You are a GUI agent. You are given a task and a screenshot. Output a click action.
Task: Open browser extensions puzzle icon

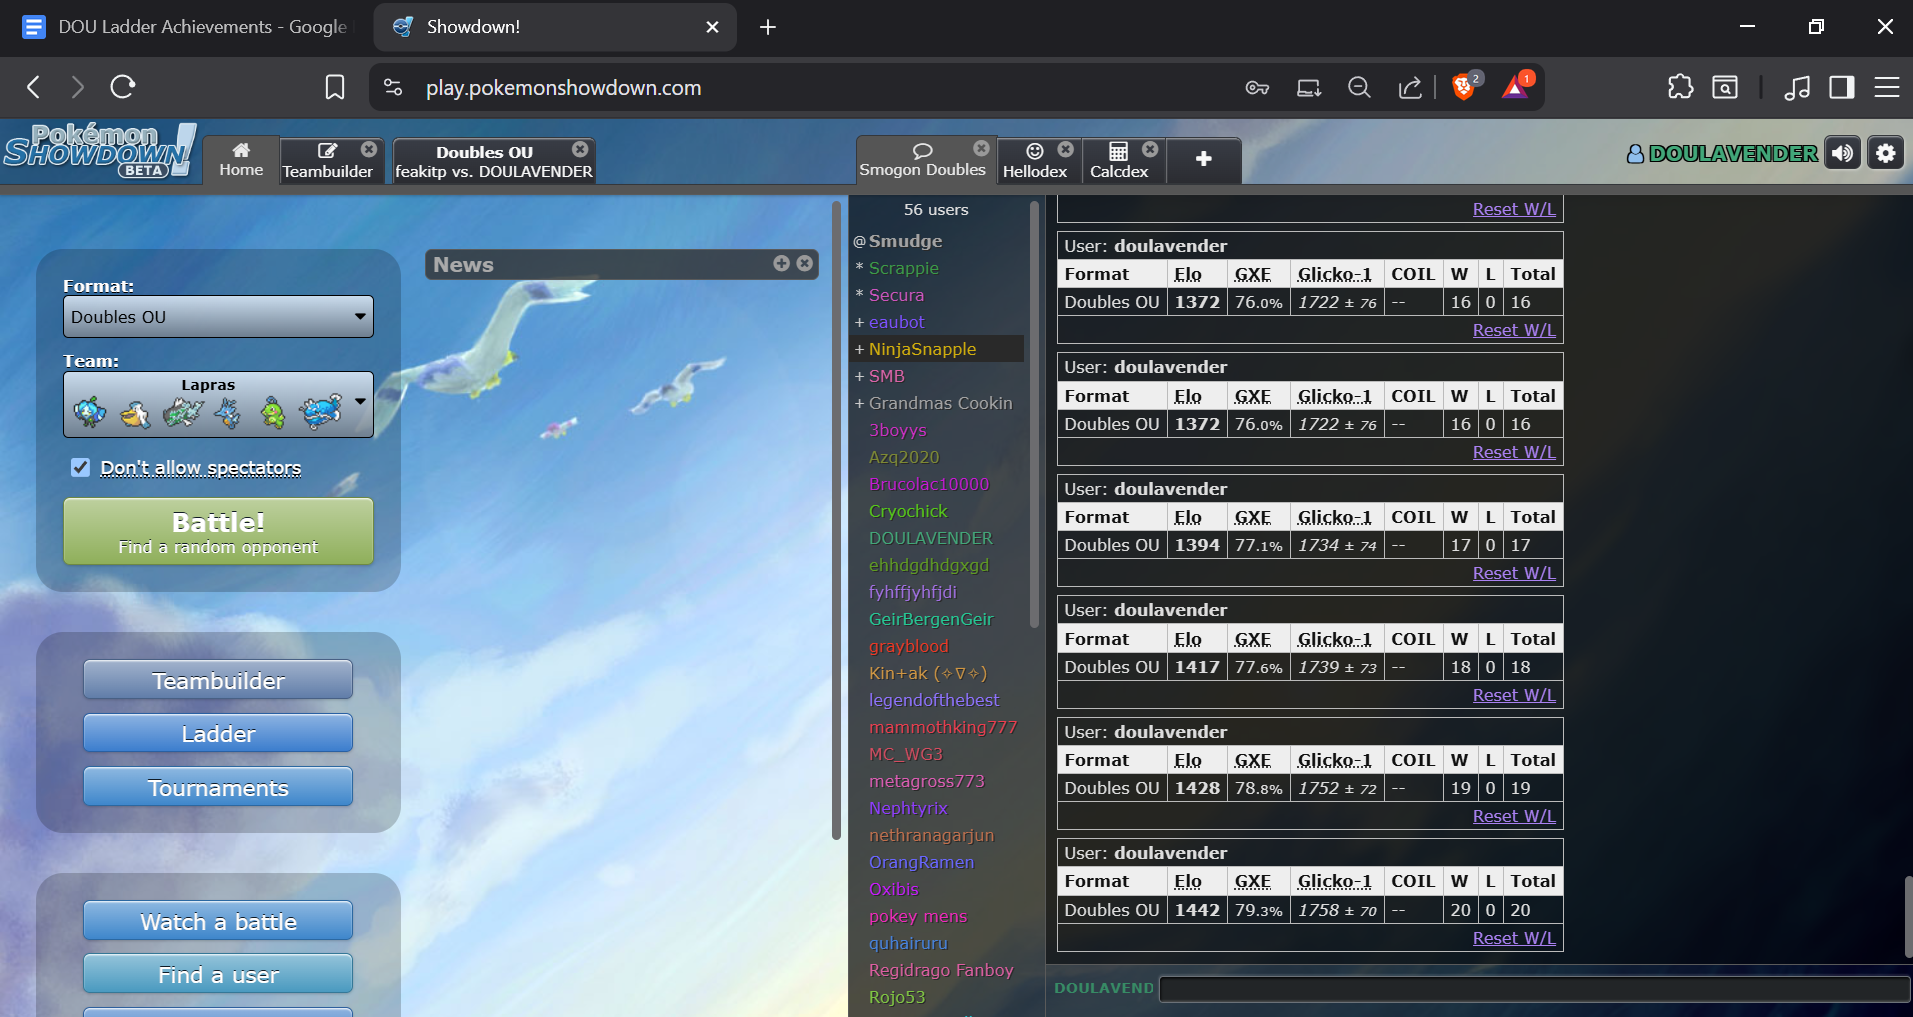pos(1681,87)
